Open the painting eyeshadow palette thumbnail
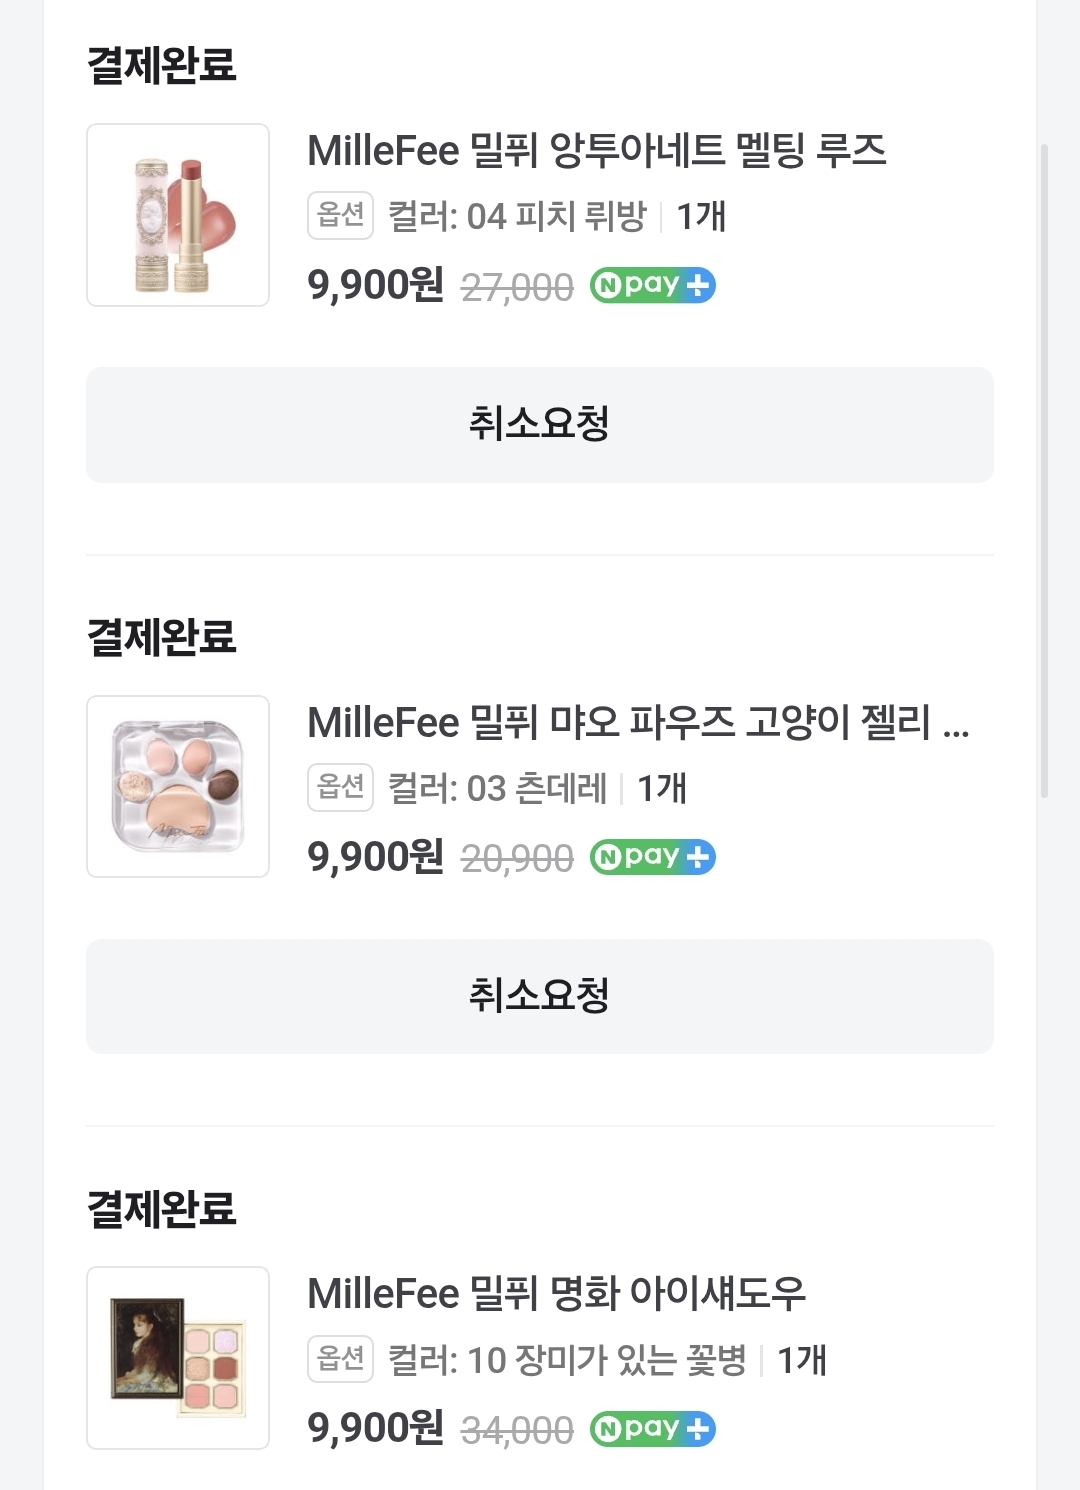1080x1490 pixels. (178, 1358)
